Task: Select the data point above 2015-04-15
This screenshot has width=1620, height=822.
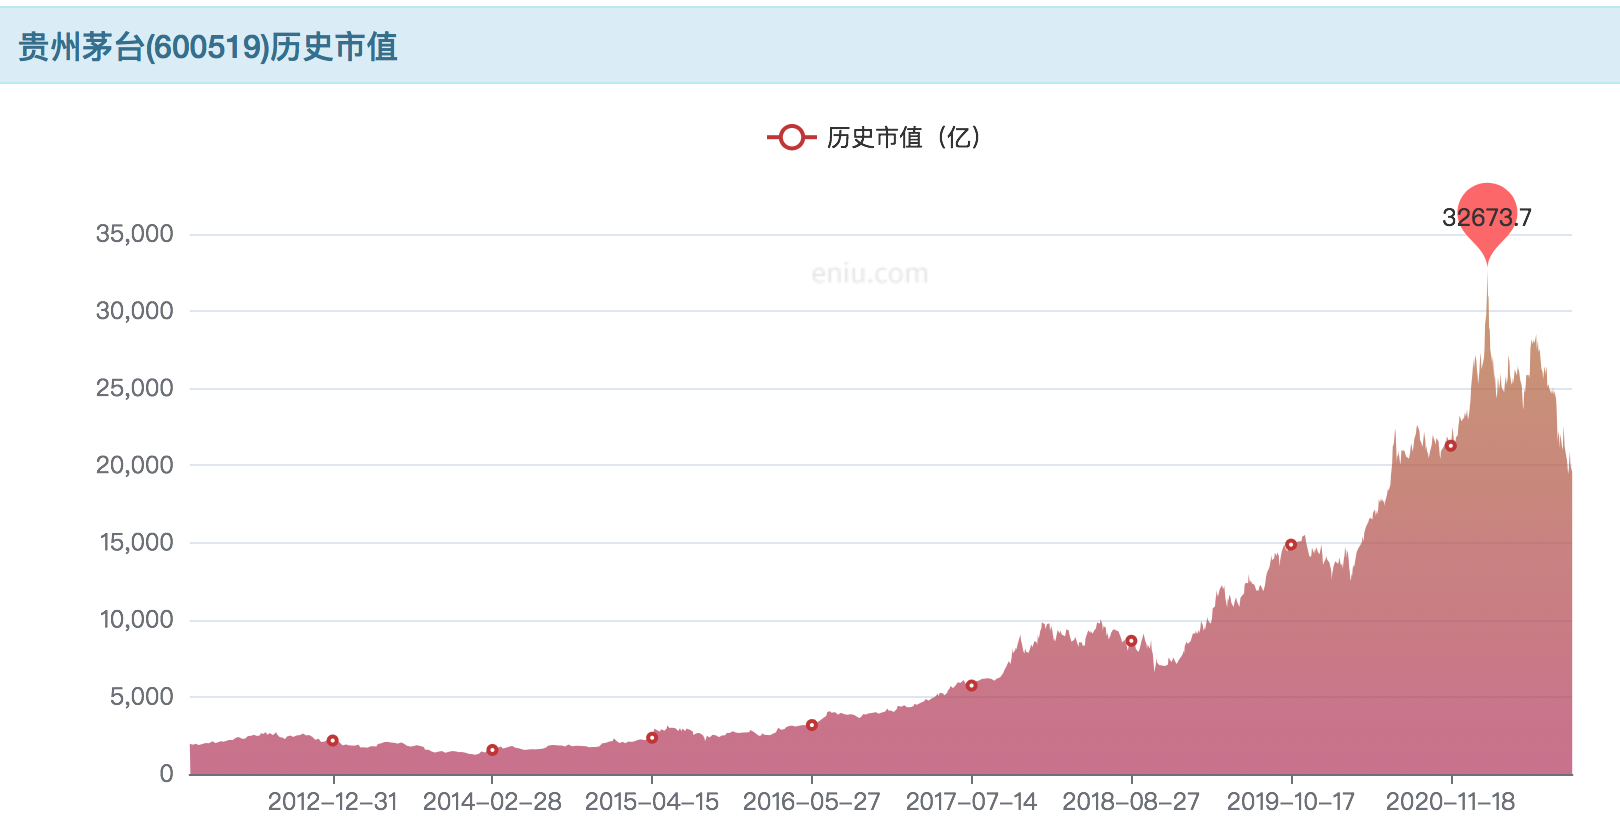Action: tap(652, 738)
